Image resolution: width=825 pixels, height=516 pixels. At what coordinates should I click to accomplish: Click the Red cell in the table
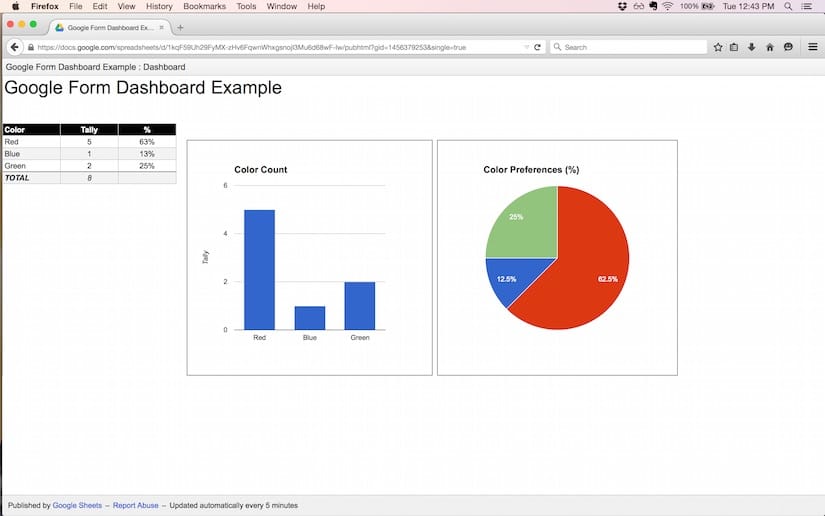coord(32,142)
